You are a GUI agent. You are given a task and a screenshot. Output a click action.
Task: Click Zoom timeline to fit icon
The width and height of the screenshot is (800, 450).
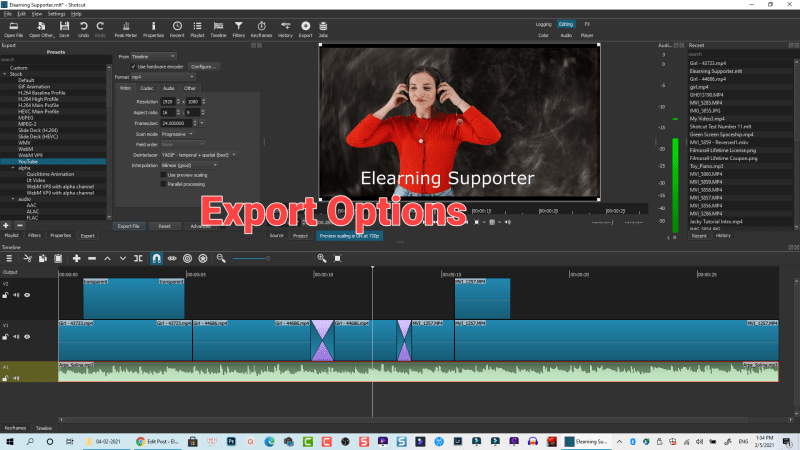tap(339, 258)
